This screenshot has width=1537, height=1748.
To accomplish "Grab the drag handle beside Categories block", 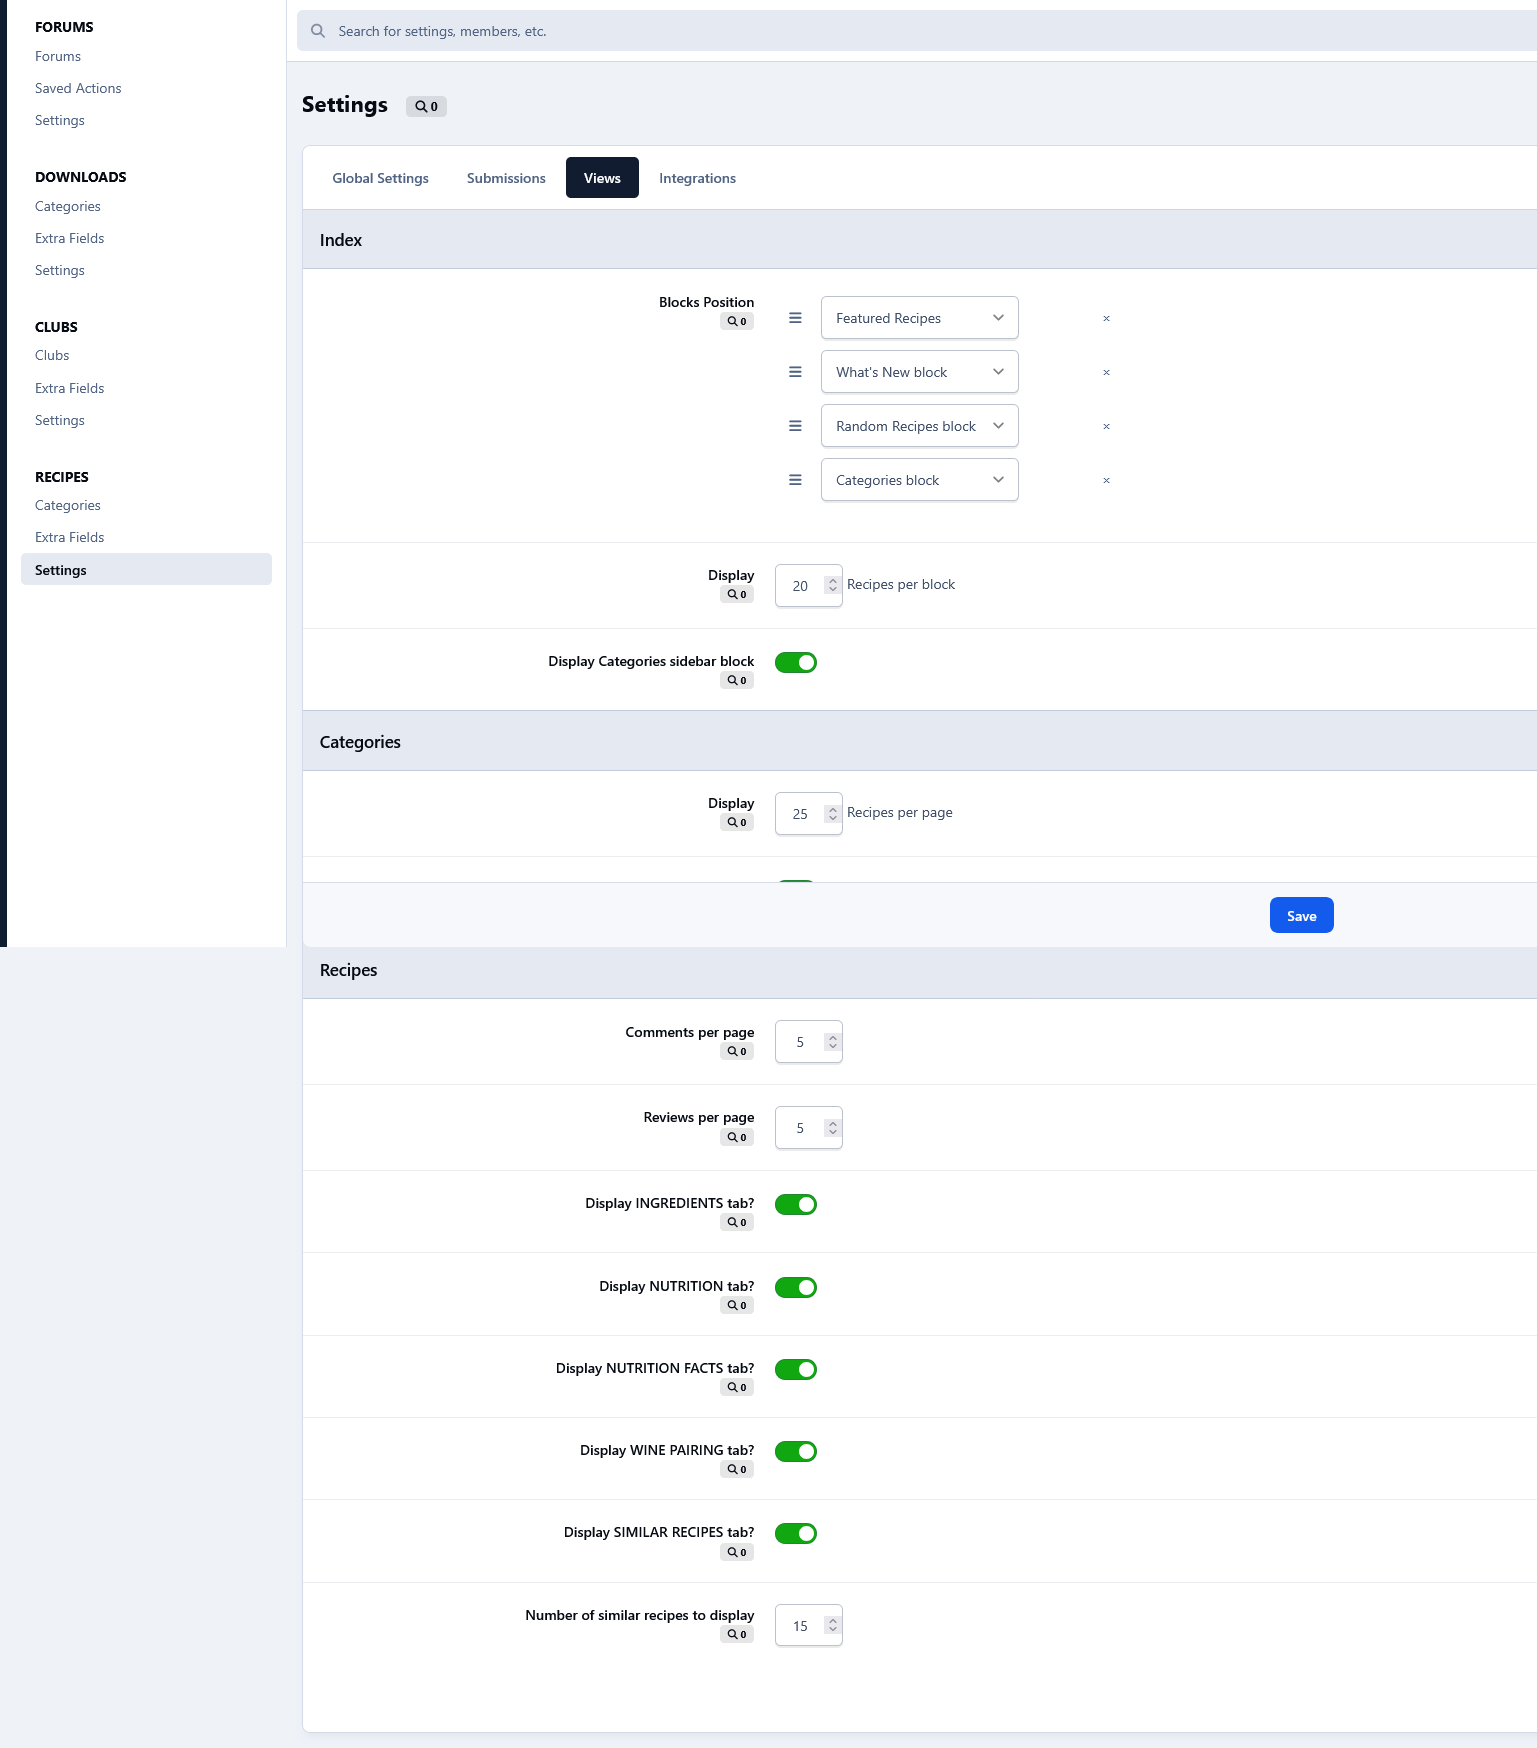I will tap(795, 480).
